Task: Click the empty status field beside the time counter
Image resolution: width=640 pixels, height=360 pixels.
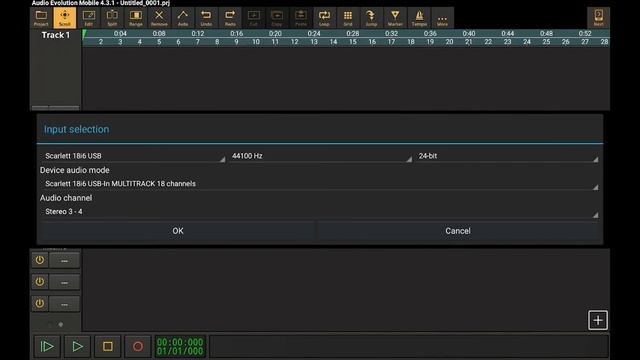Action: (409, 347)
